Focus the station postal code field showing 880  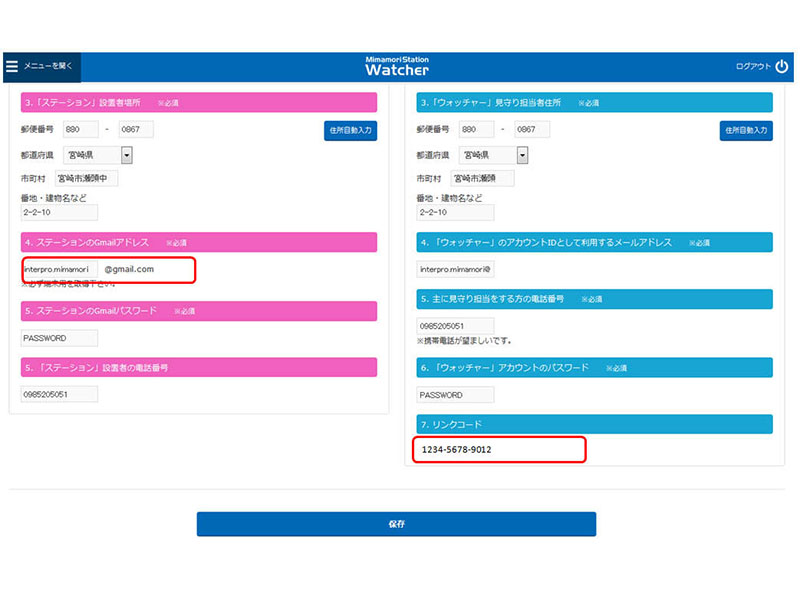[81, 130]
